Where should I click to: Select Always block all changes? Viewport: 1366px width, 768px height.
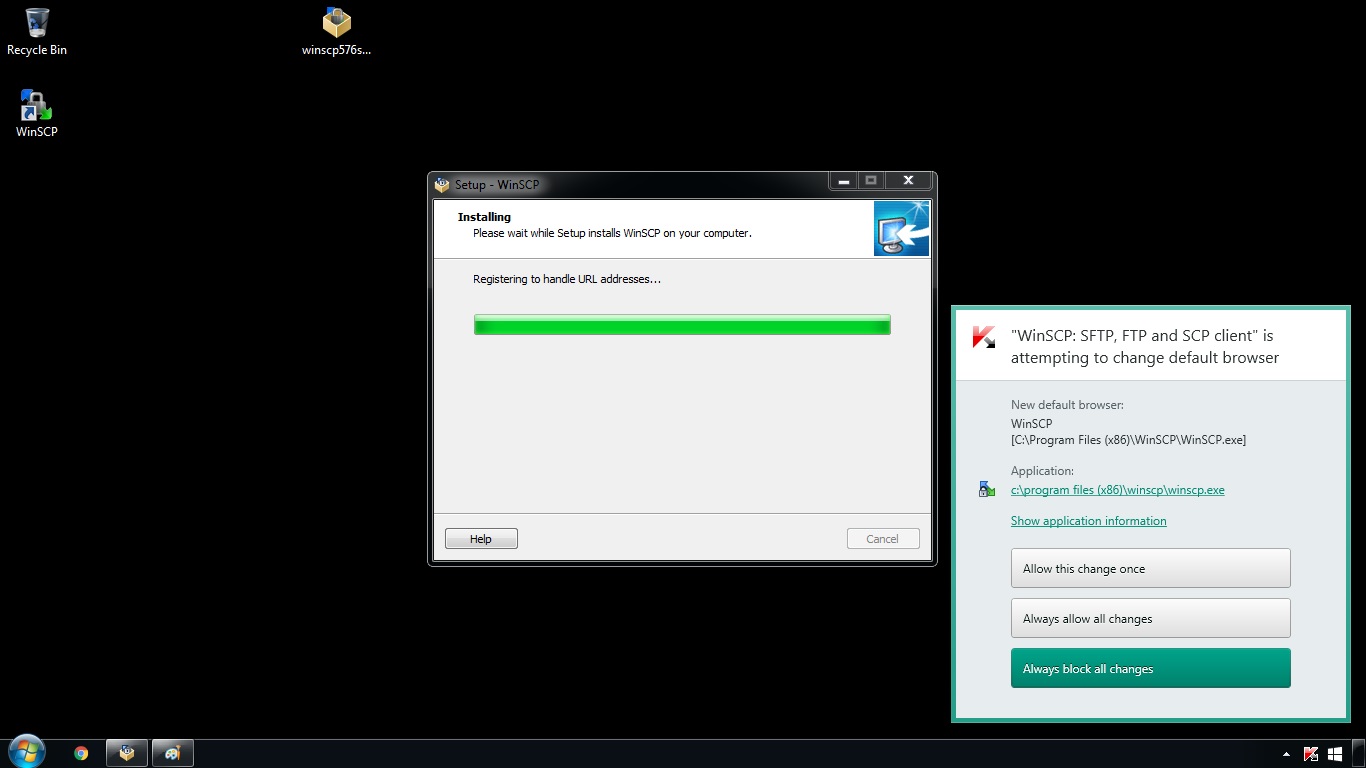click(1150, 668)
